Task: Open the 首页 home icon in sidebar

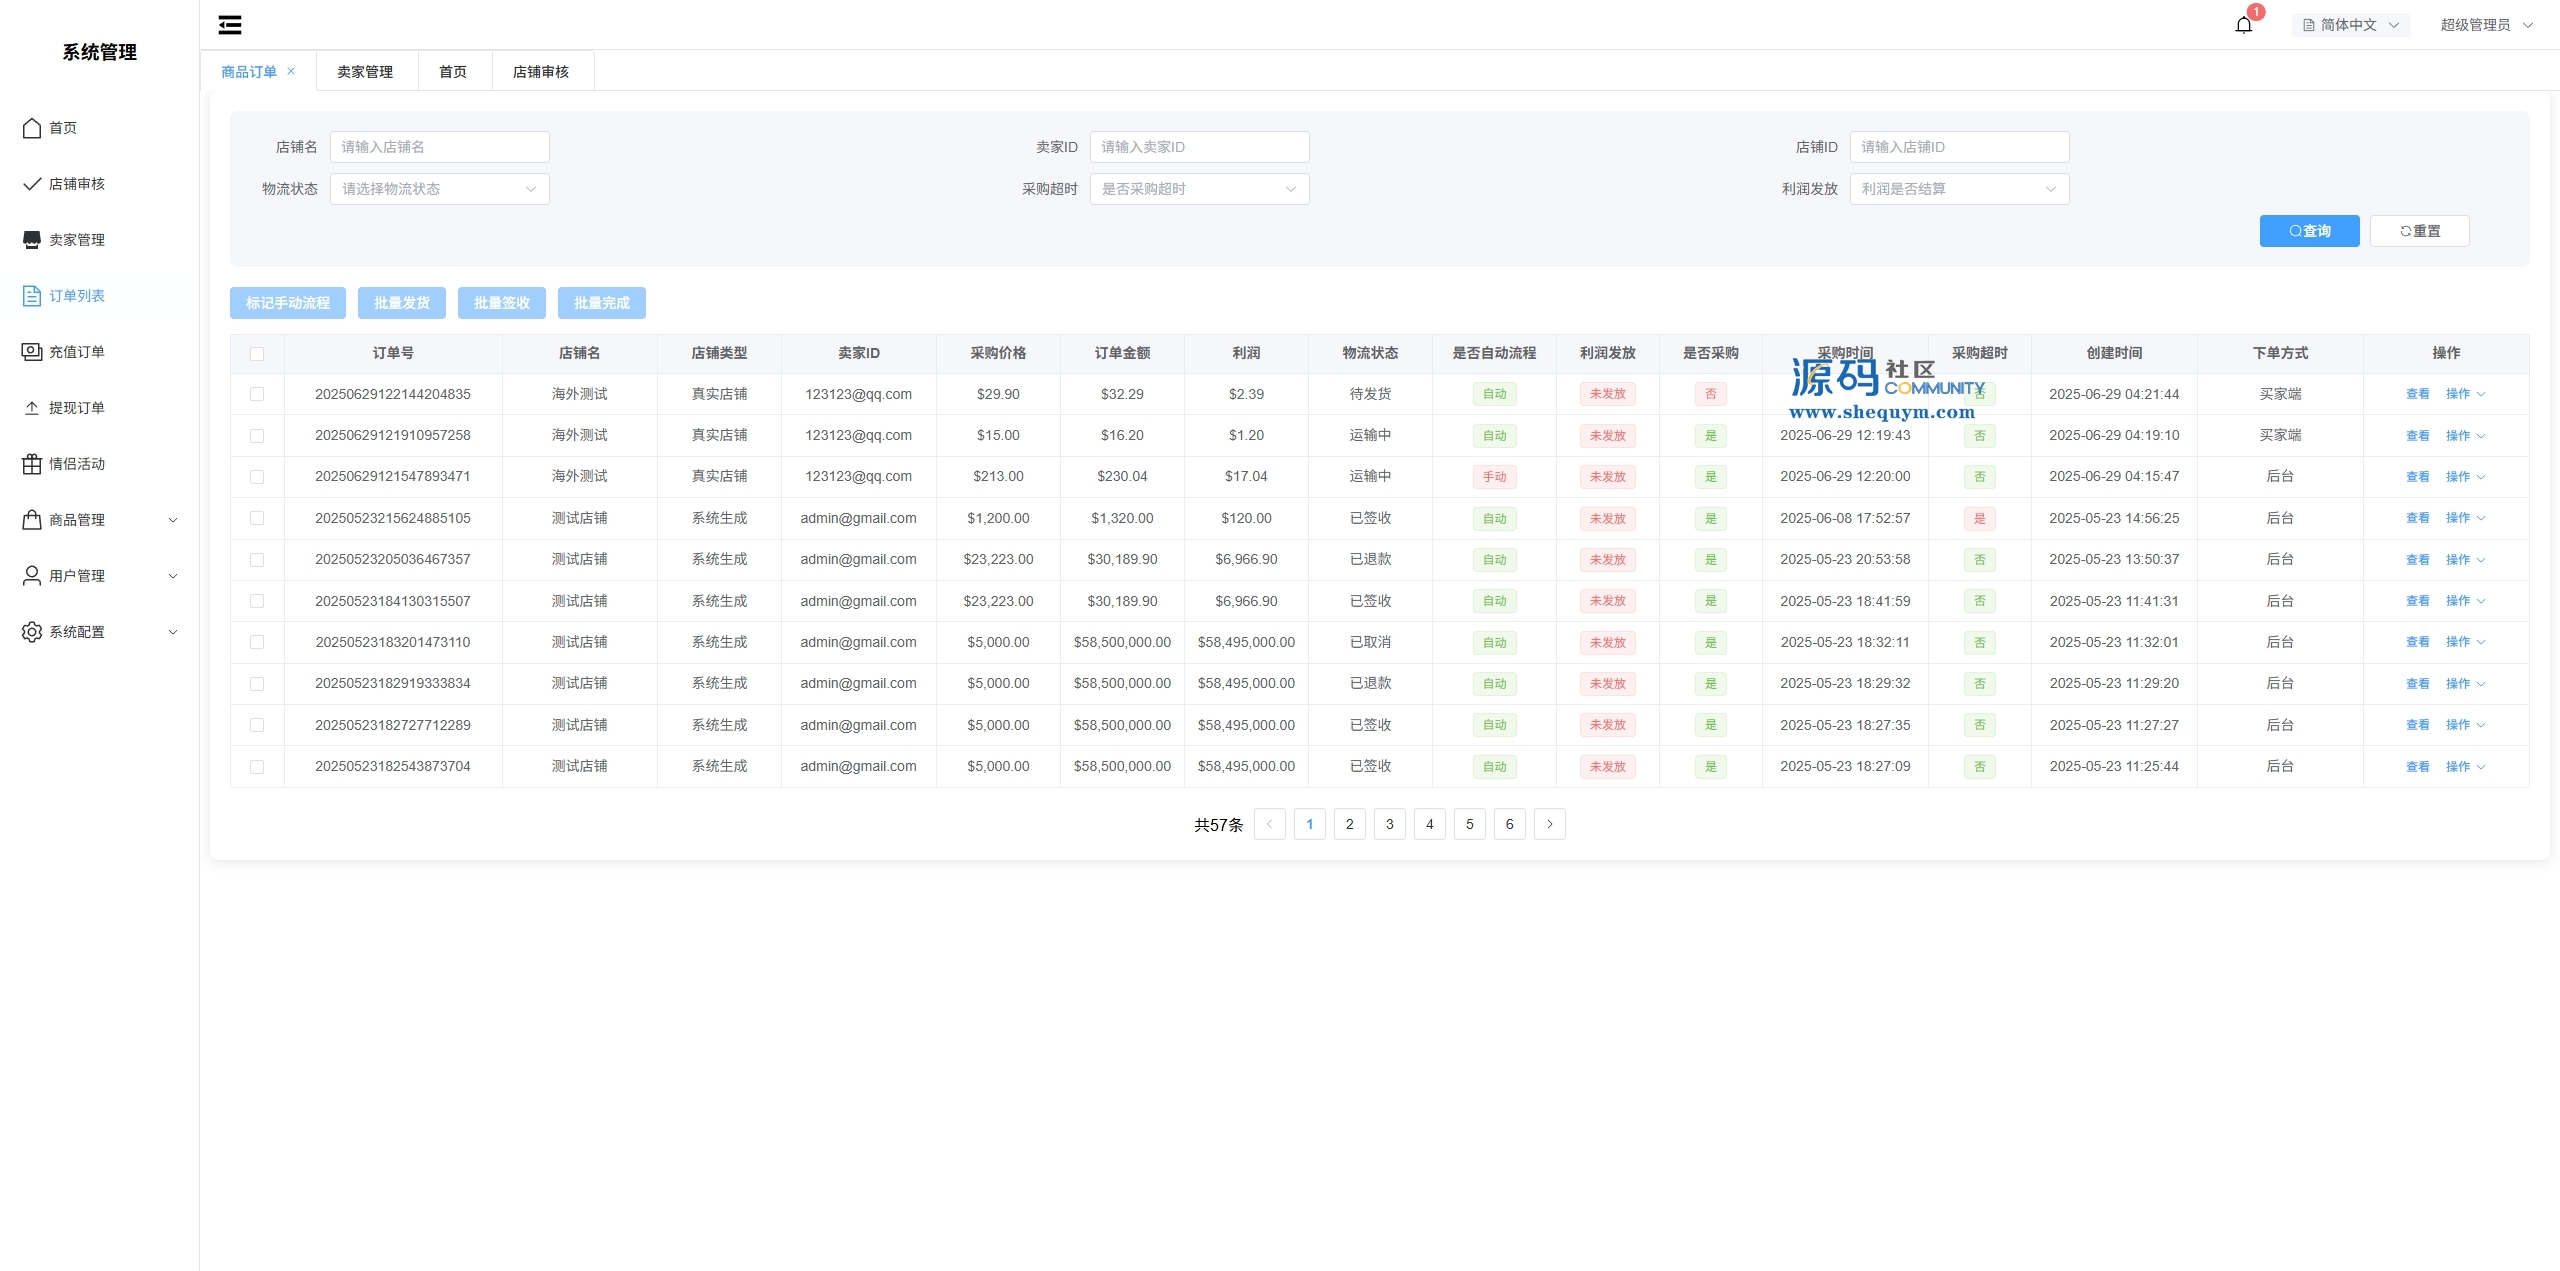Action: 32,128
